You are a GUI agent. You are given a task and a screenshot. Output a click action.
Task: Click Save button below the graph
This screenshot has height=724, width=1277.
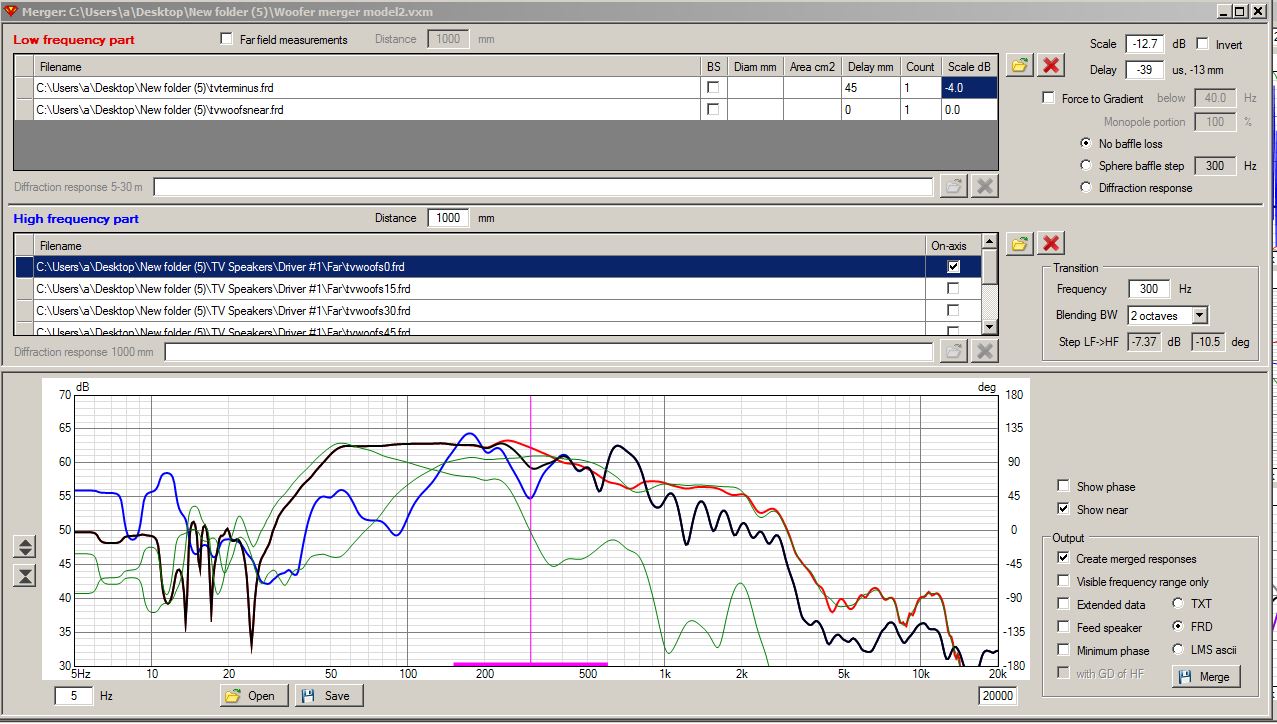click(x=328, y=696)
